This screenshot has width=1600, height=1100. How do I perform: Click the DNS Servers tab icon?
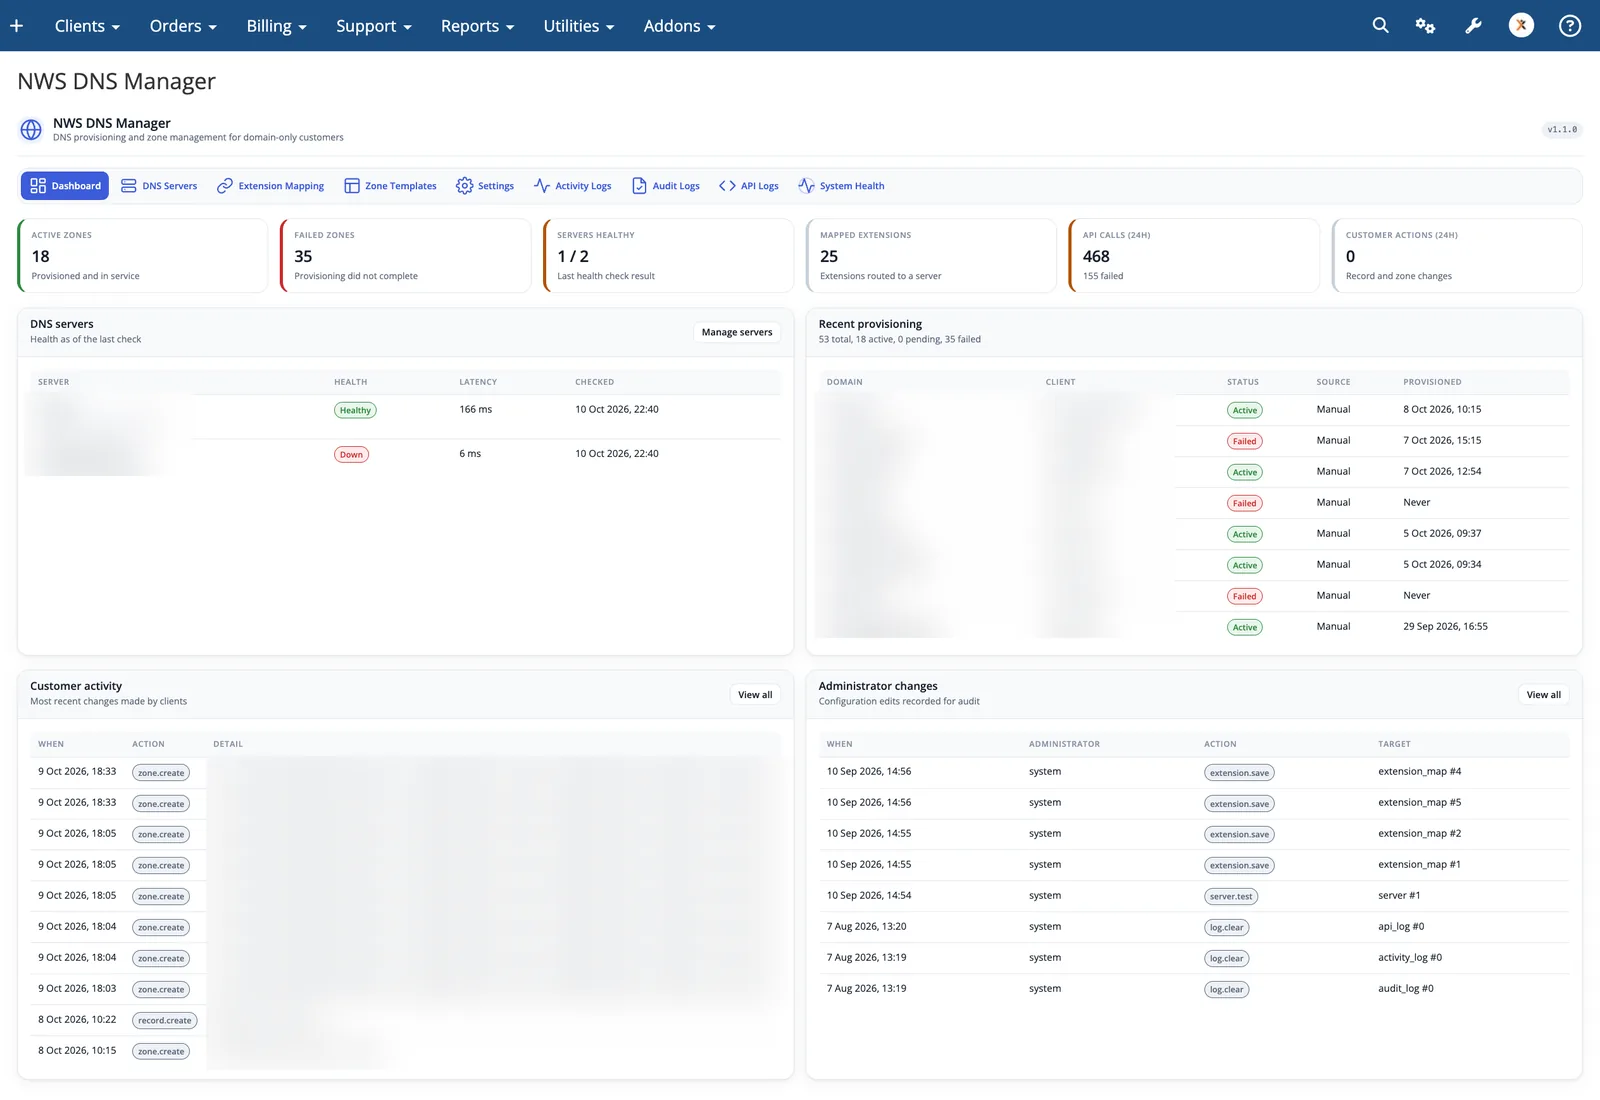pos(129,186)
